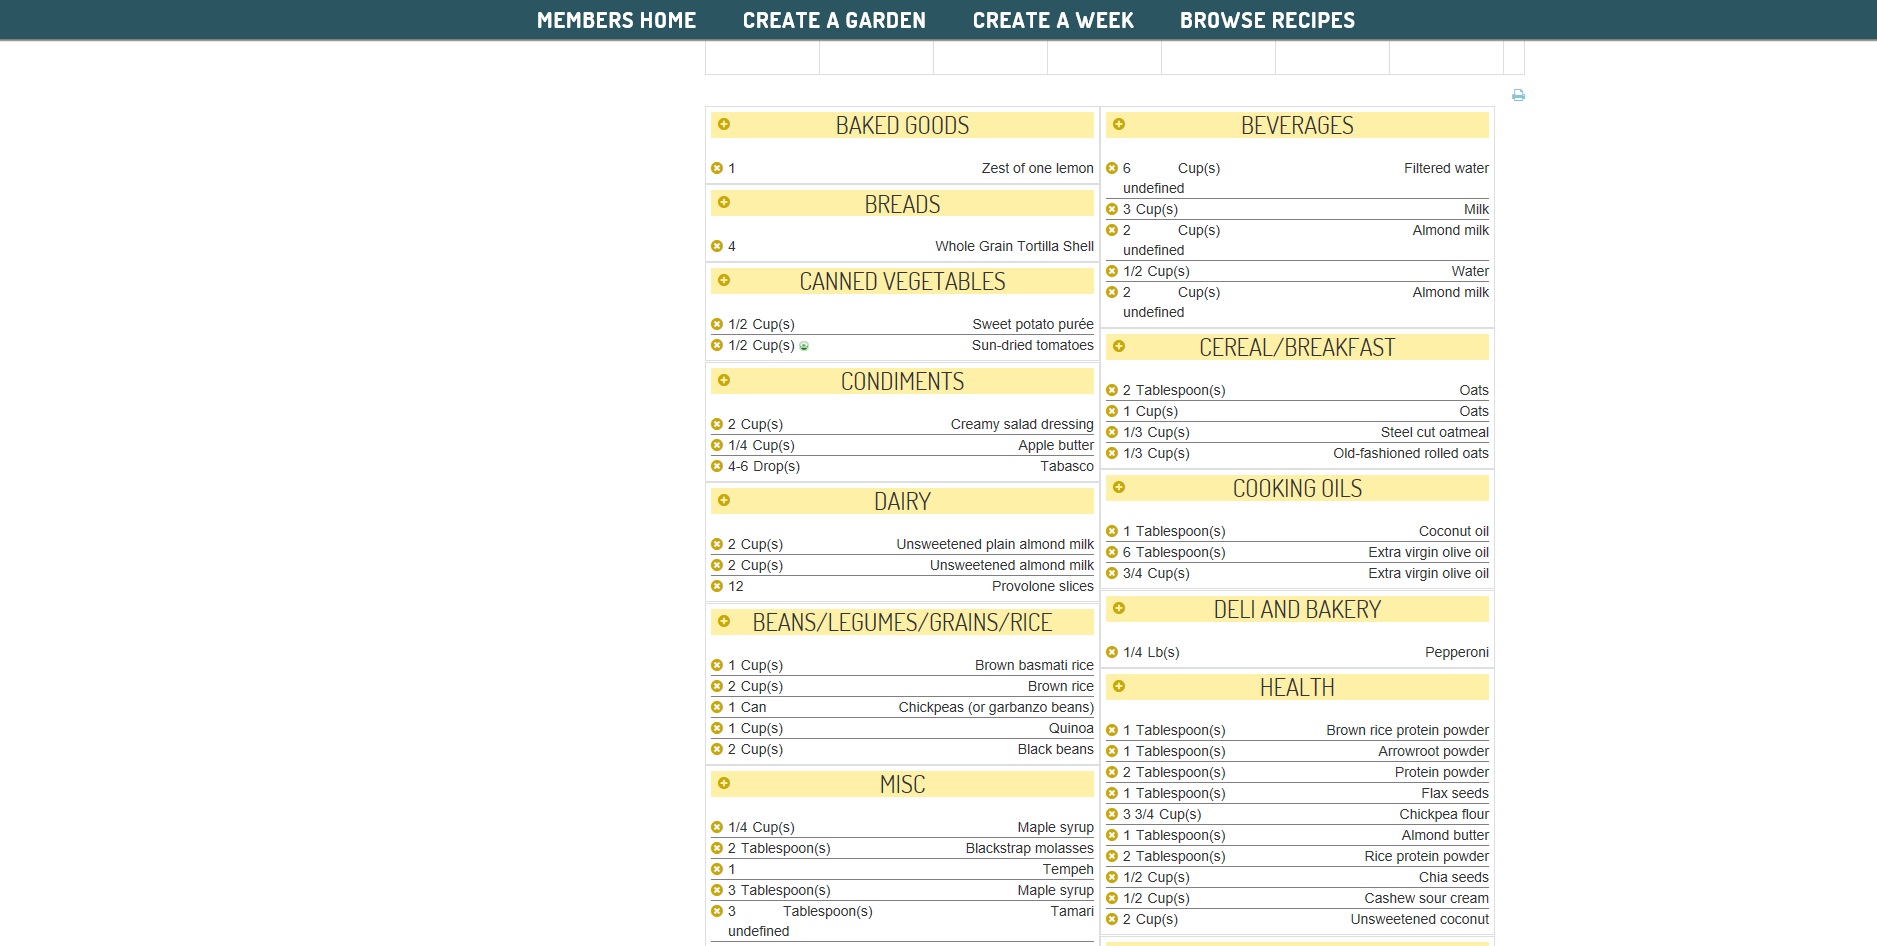
Task: Click the Cooking Oils category heading
Action: 1297,488
